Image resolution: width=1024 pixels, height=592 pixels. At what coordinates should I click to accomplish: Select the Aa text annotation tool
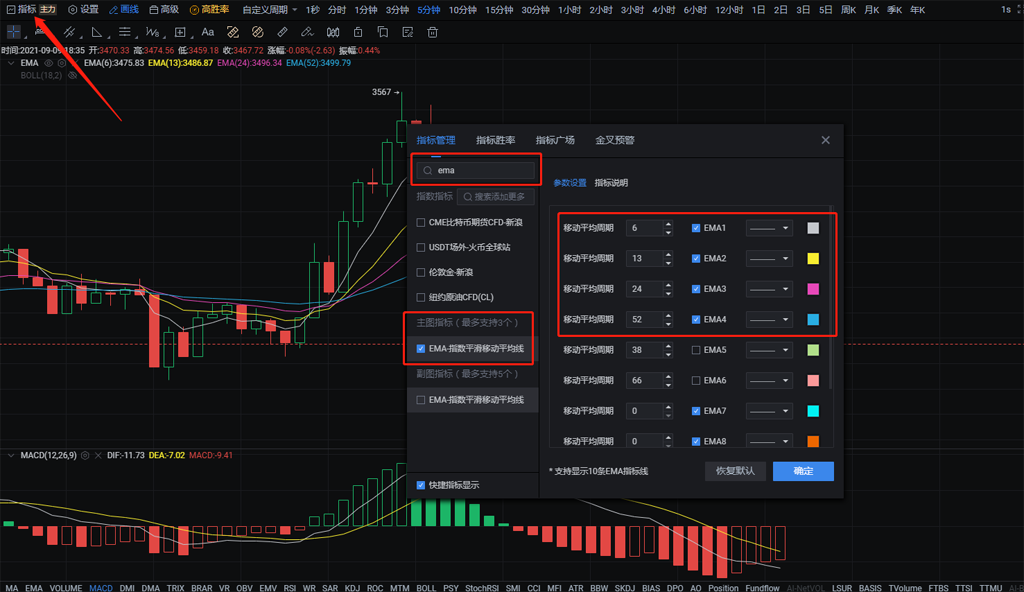pyautogui.click(x=208, y=32)
